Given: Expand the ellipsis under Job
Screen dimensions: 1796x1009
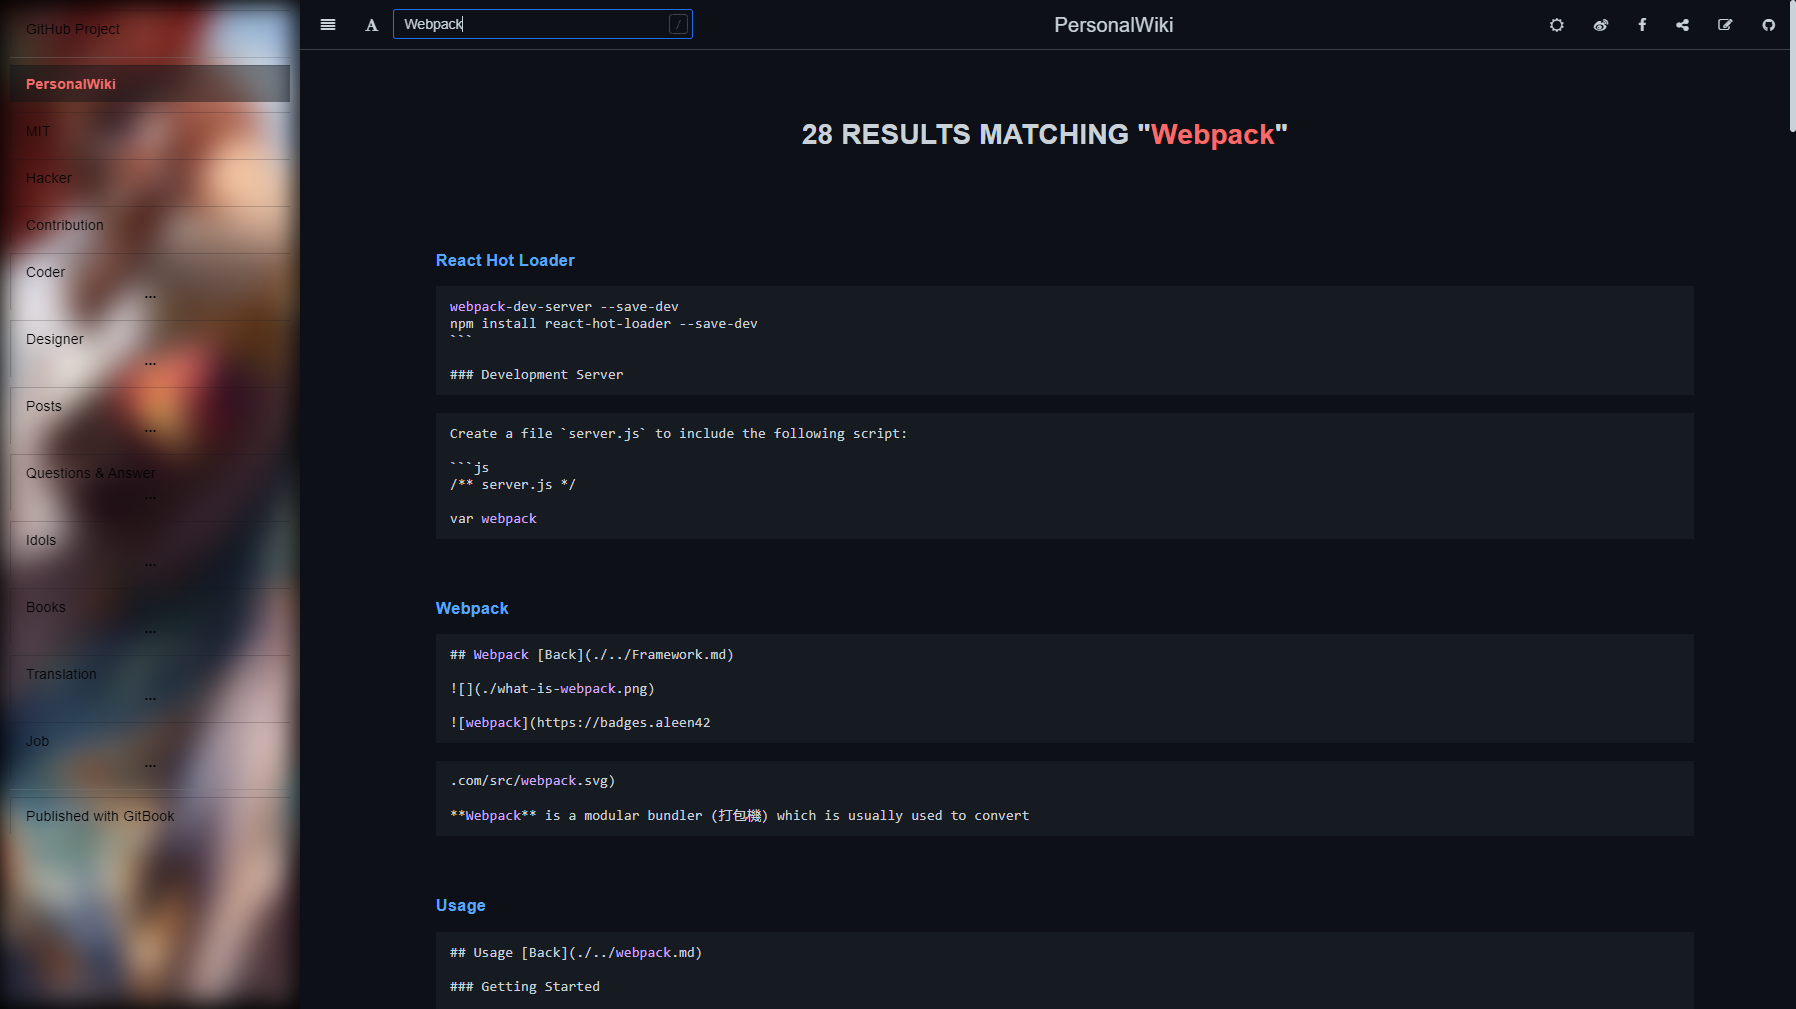Looking at the screenshot, I should [150, 765].
